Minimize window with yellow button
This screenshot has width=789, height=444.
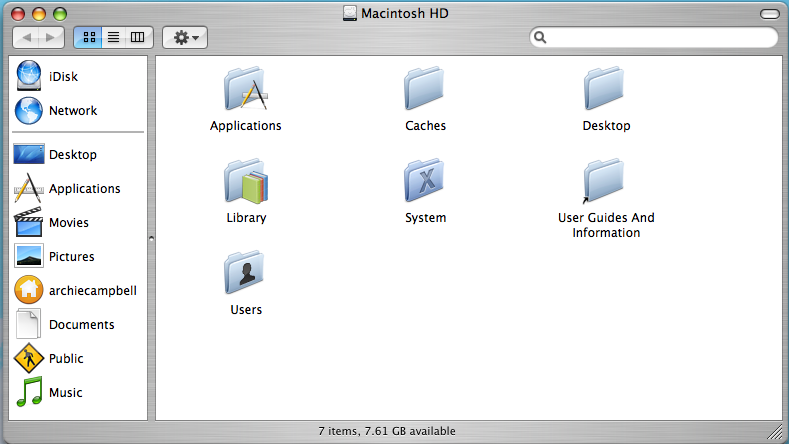[39, 14]
